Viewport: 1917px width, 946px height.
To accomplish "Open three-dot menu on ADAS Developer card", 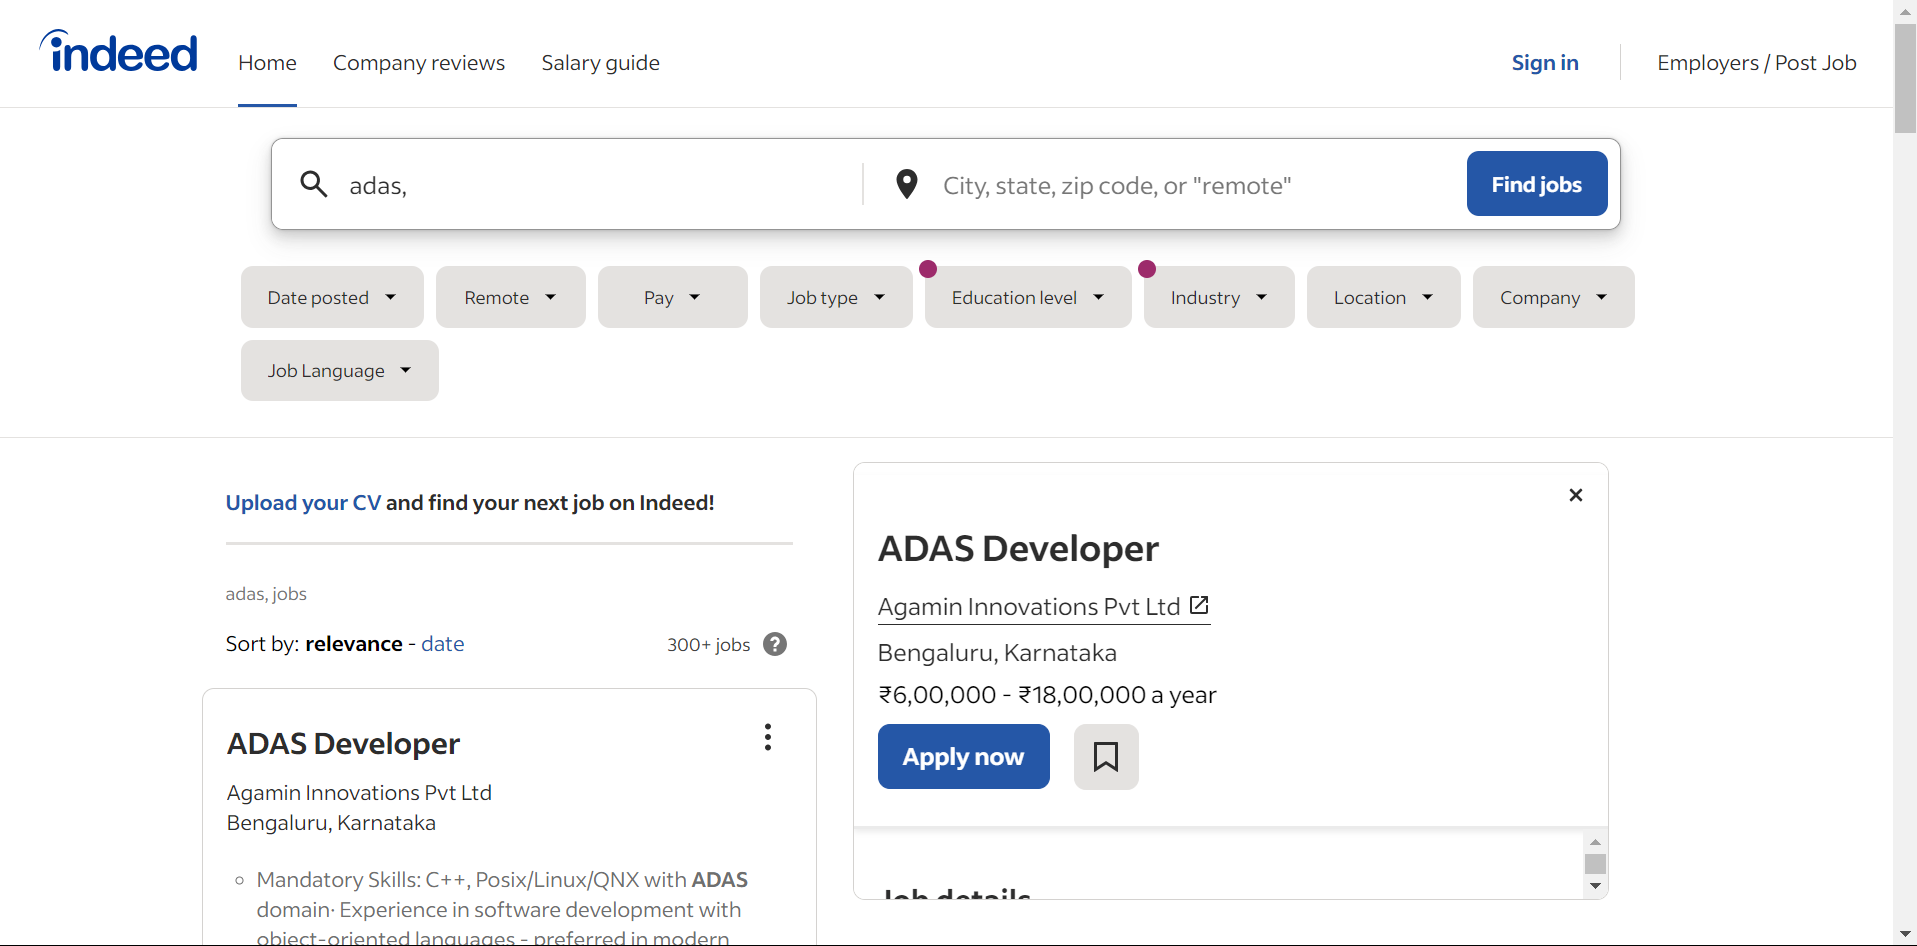I will [x=768, y=738].
